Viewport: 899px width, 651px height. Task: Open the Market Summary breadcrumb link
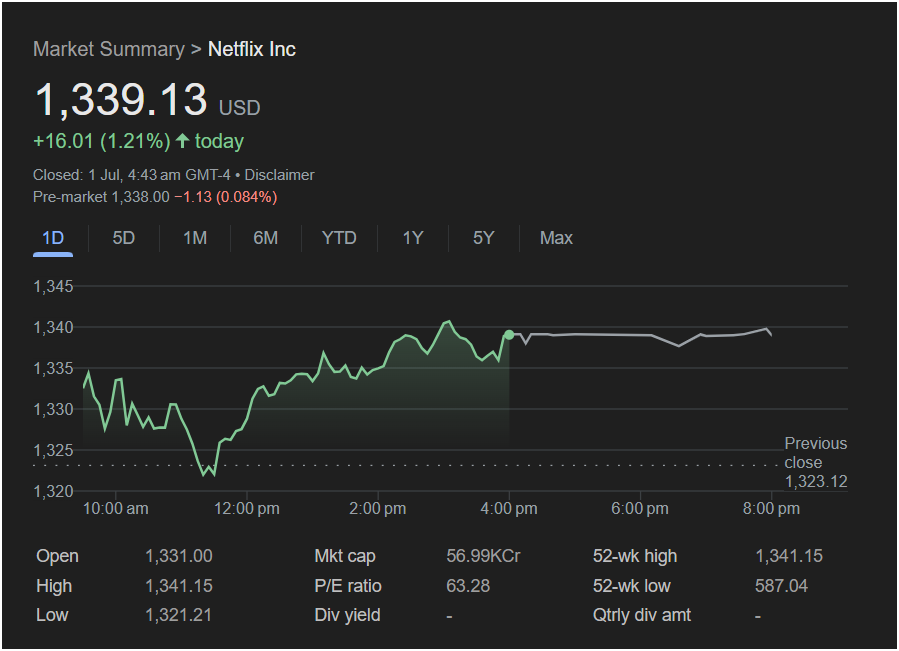tap(109, 49)
